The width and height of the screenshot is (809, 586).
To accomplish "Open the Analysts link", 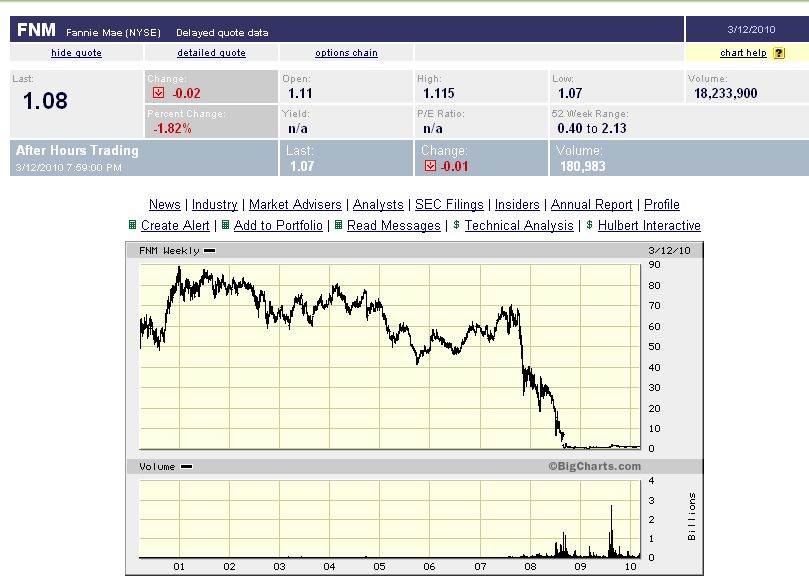I will coord(378,204).
